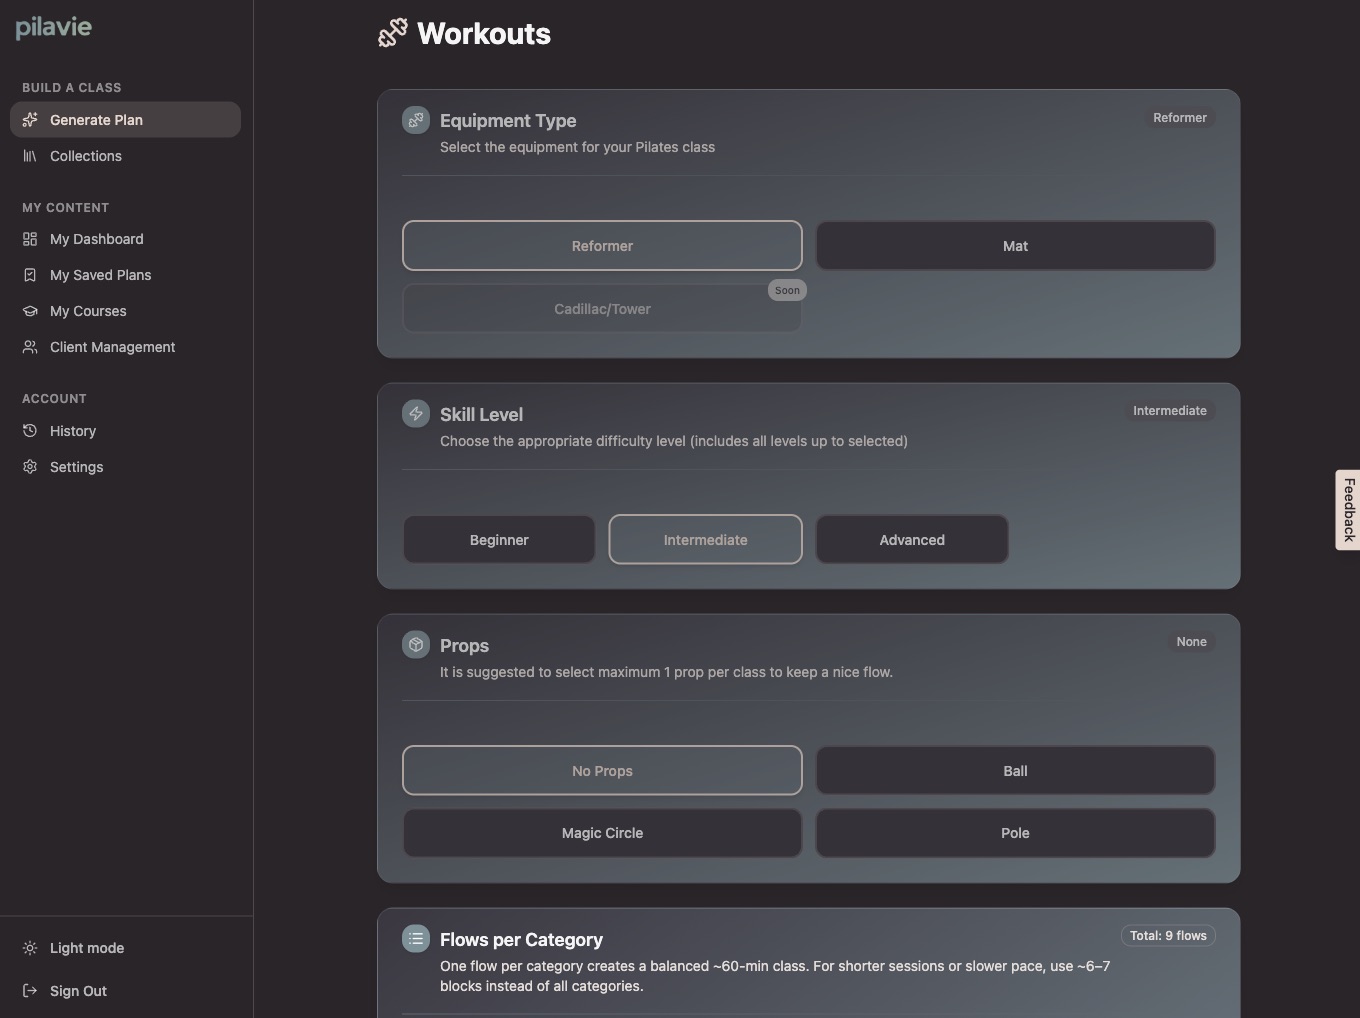
Task: Select the Cadillac/Tower equipment option
Action: pyautogui.click(x=602, y=309)
